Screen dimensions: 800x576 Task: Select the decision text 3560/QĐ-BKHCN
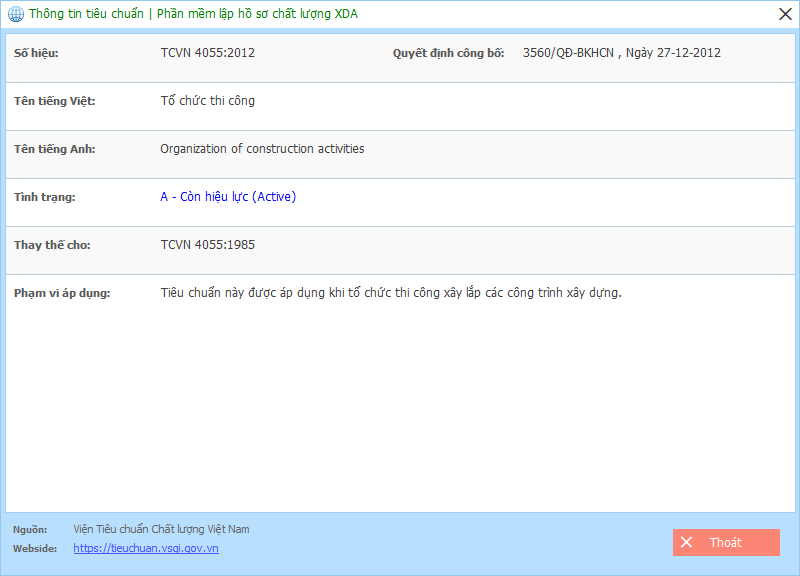[x=568, y=53]
